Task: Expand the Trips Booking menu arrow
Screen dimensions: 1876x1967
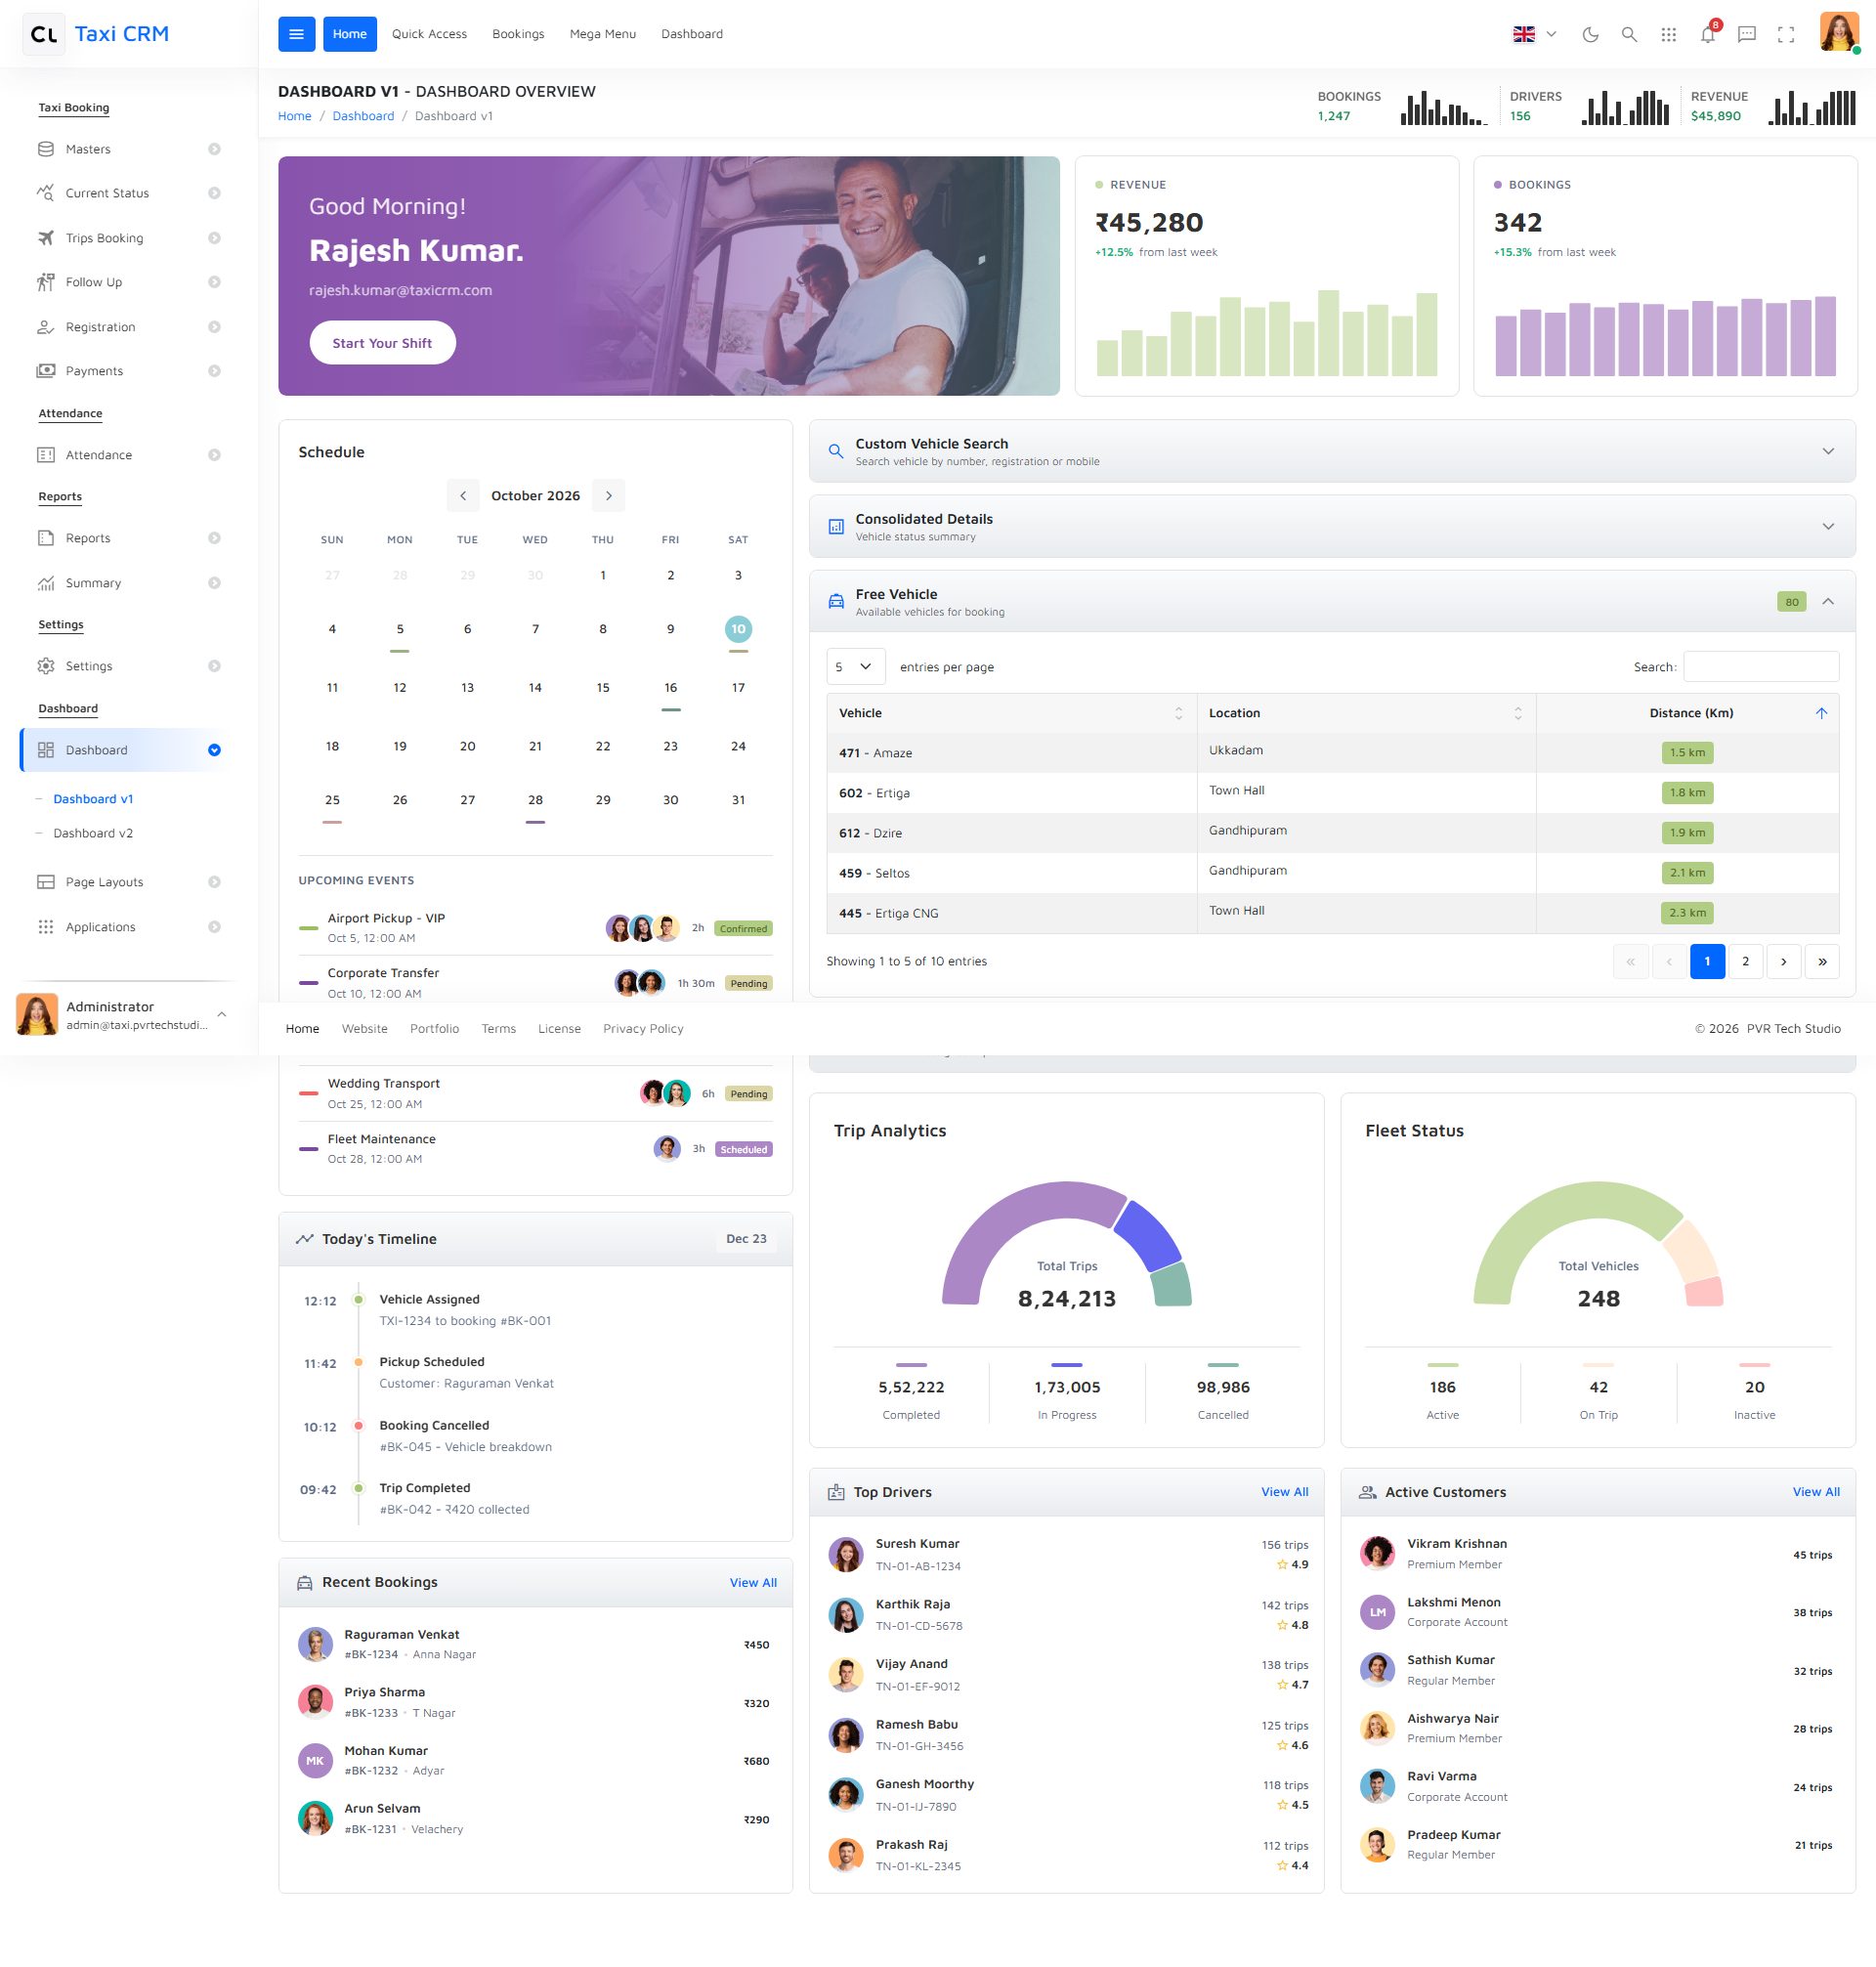Action: click(214, 238)
